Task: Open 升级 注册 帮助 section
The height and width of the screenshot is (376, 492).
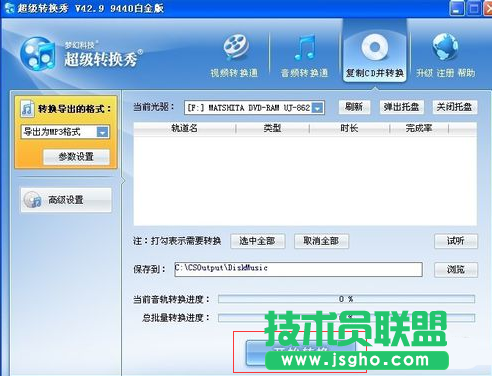Action: pos(446,55)
